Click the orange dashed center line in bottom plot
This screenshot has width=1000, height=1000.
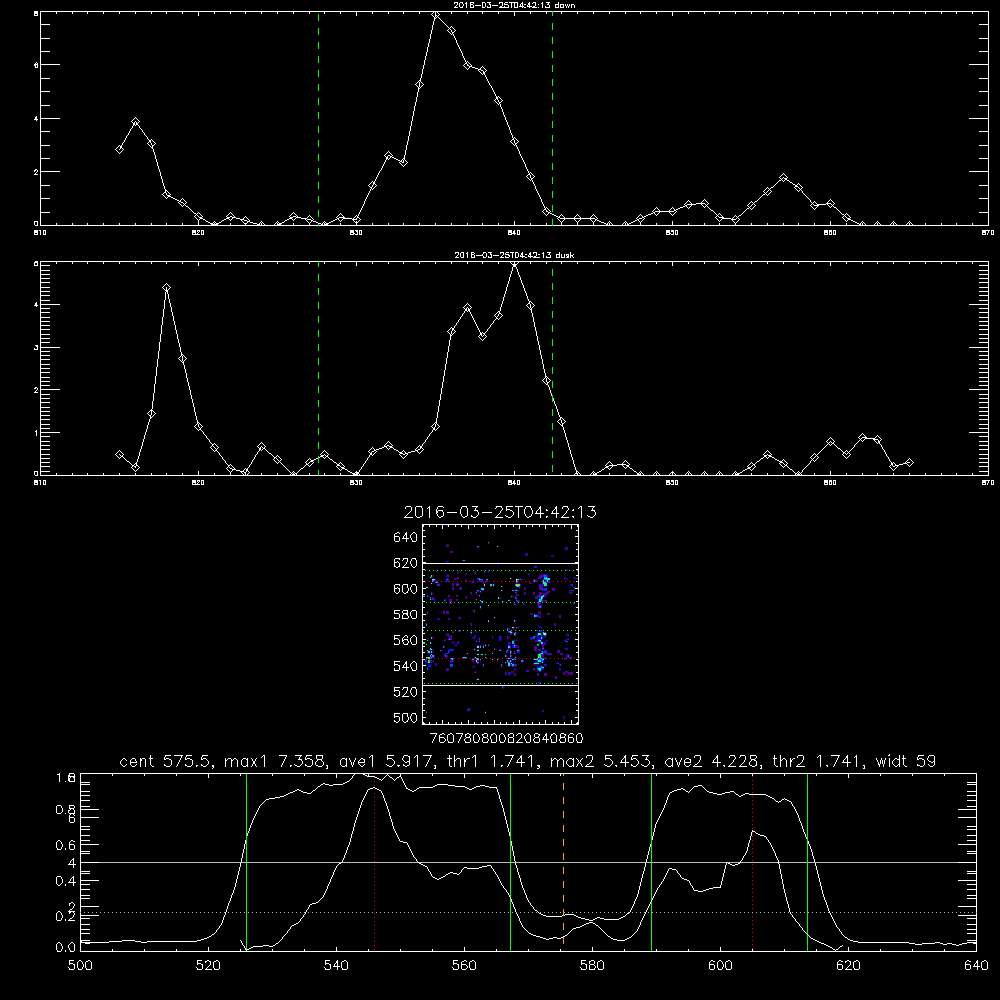point(563,861)
